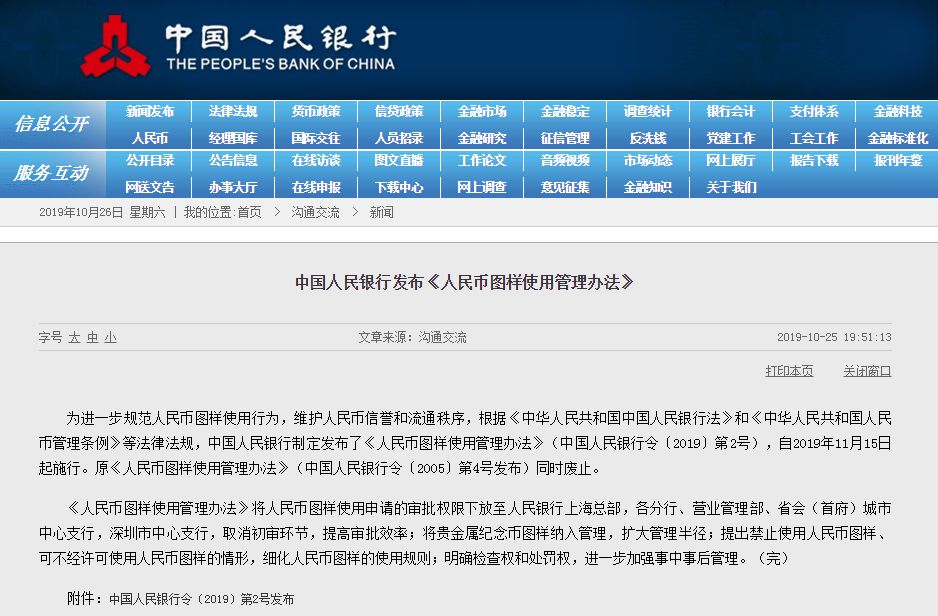Navigate to 人民币 section
938x616 pixels.
pos(150,138)
